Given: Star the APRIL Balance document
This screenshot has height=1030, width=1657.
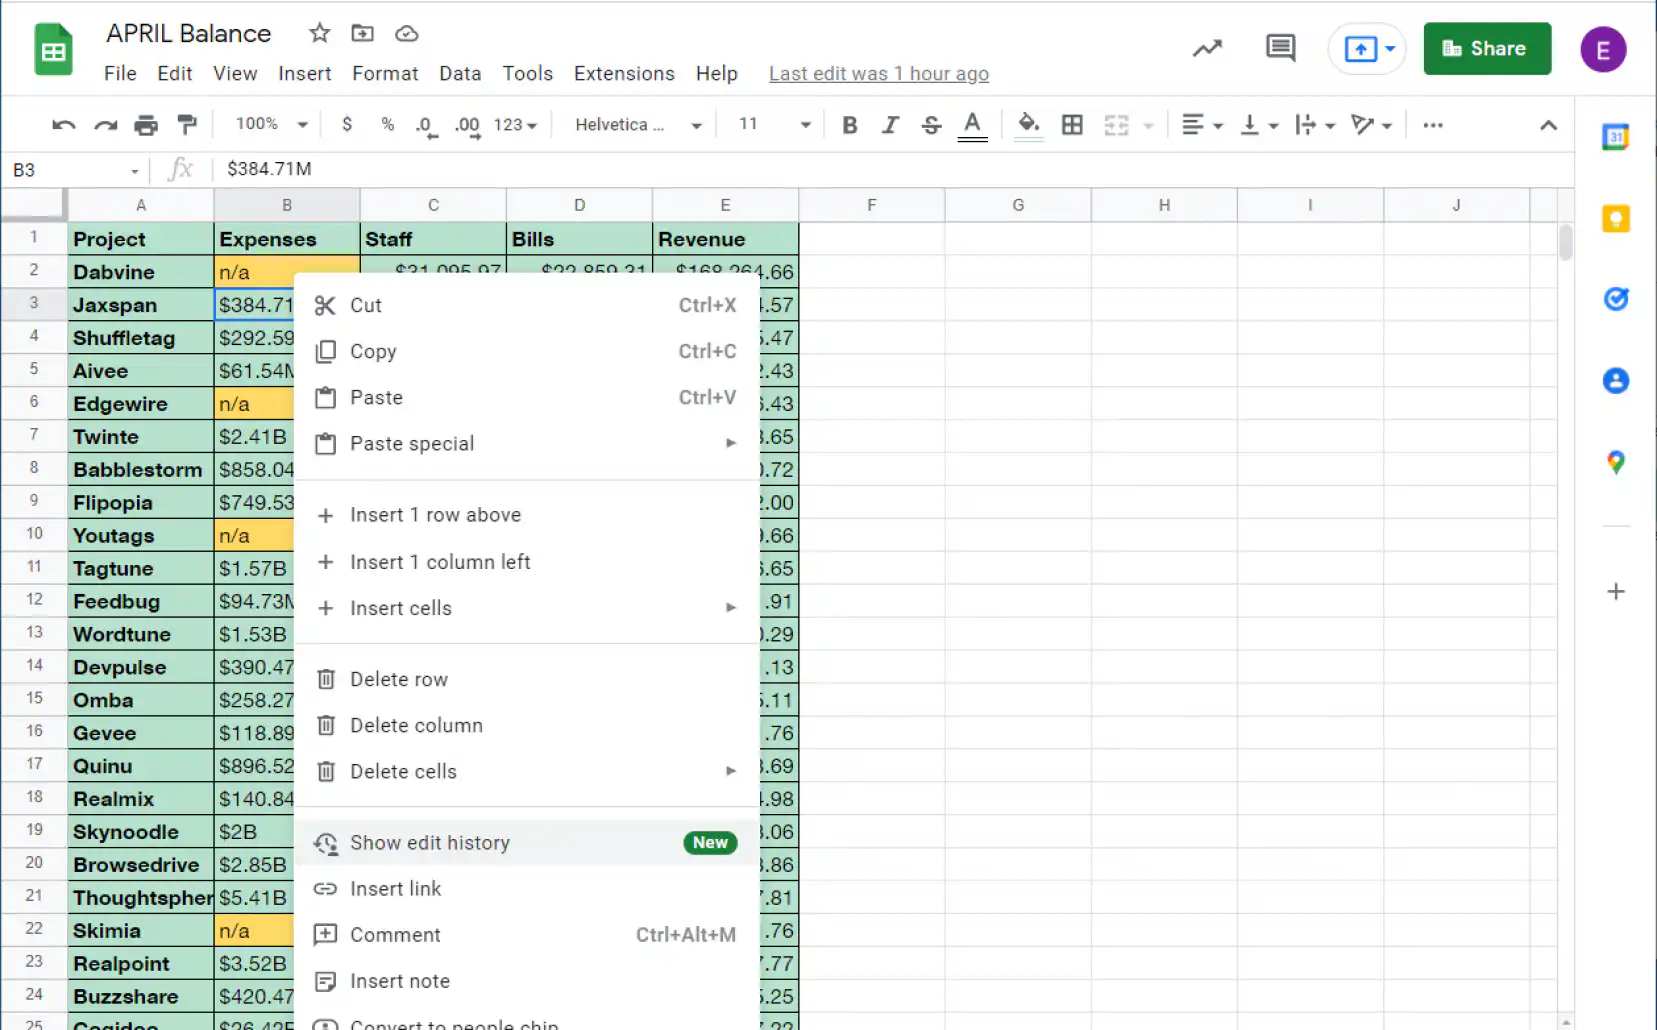Looking at the screenshot, I should [320, 33].
